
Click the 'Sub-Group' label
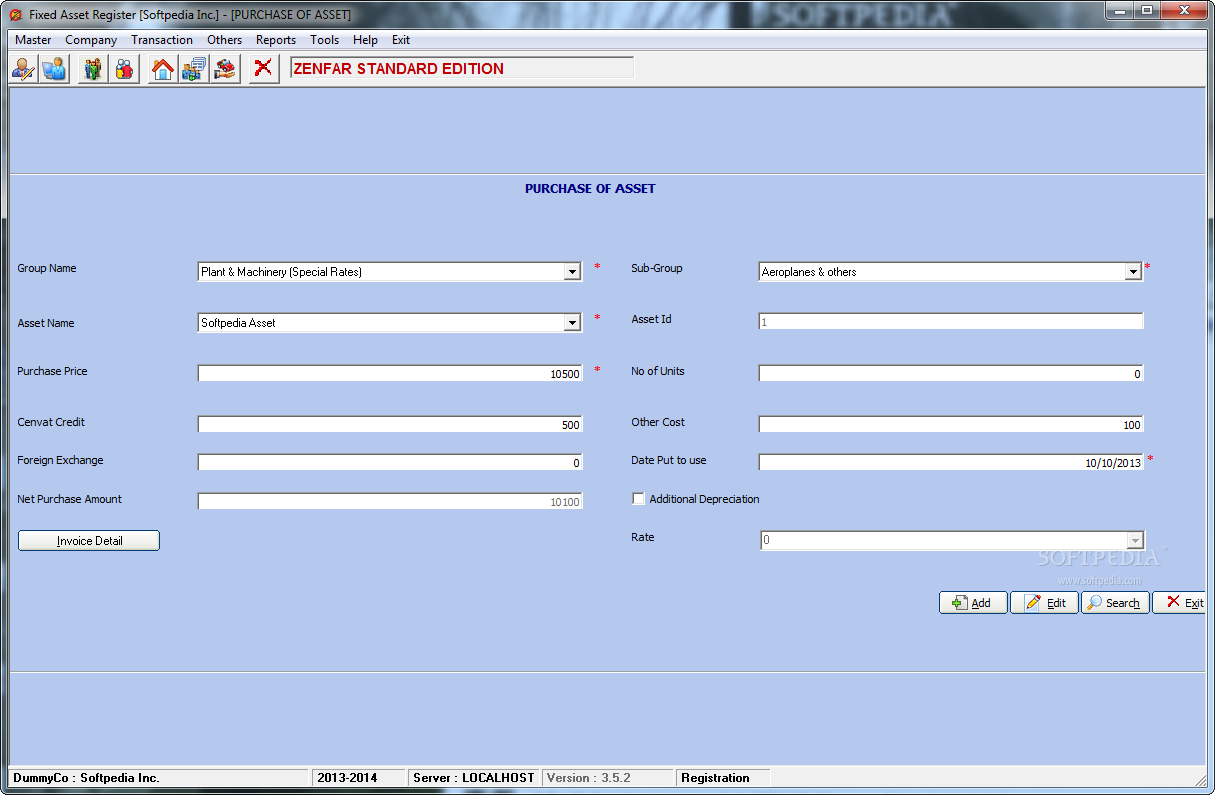pos(657,268)
